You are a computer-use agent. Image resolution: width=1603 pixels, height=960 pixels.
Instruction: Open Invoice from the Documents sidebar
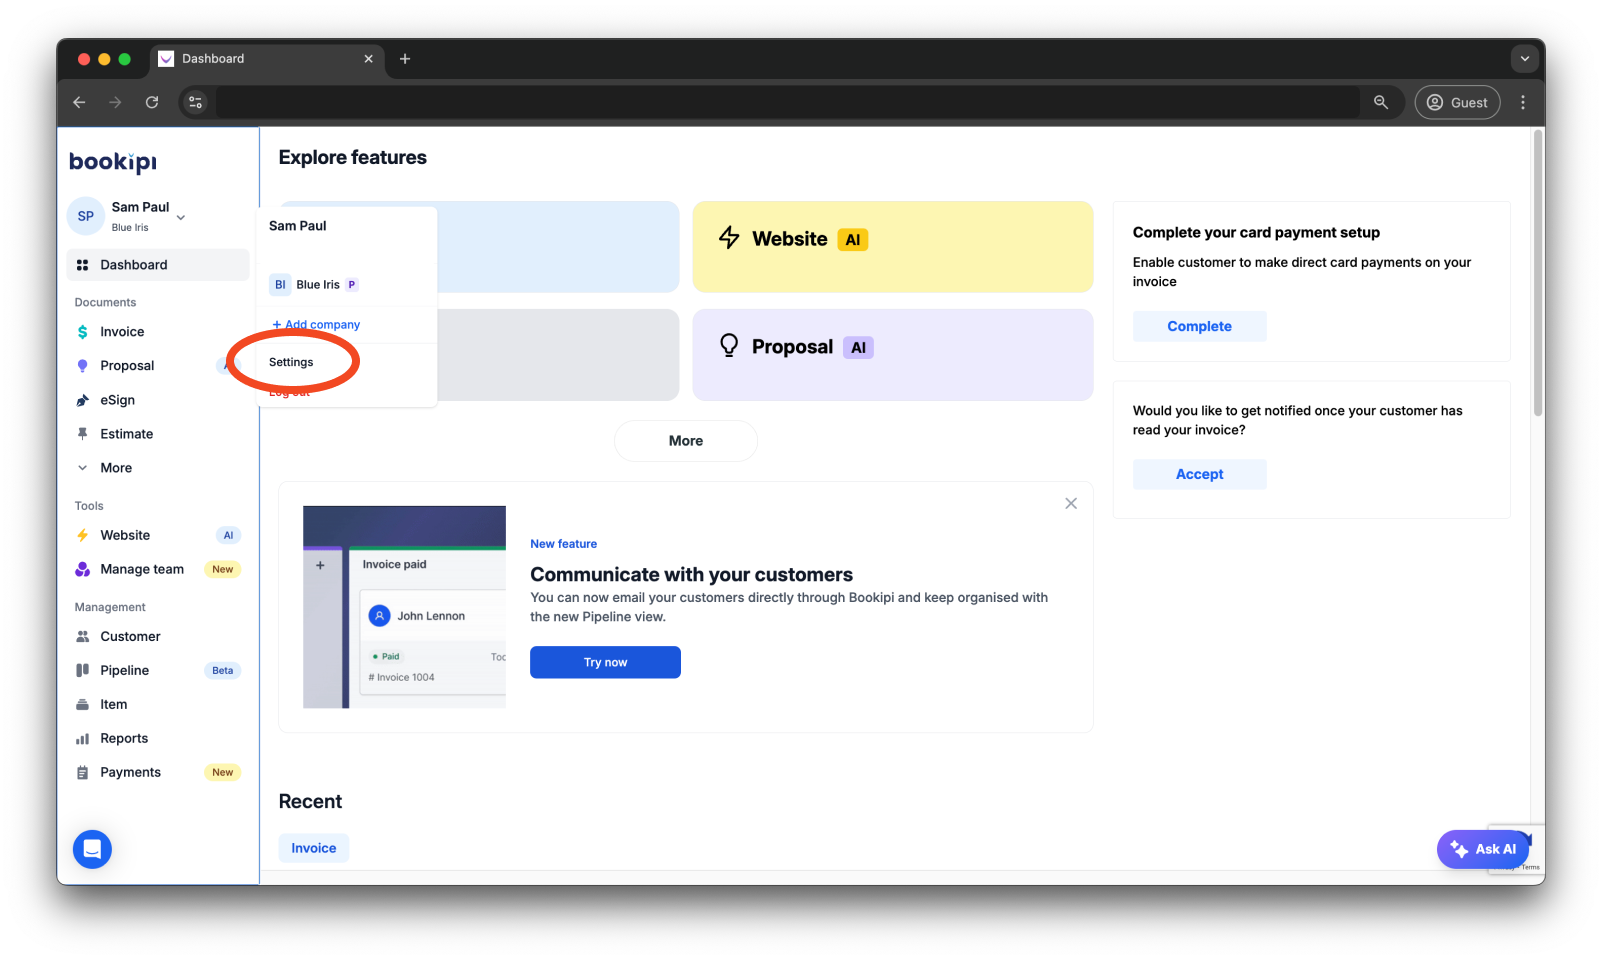pos(121,331)
